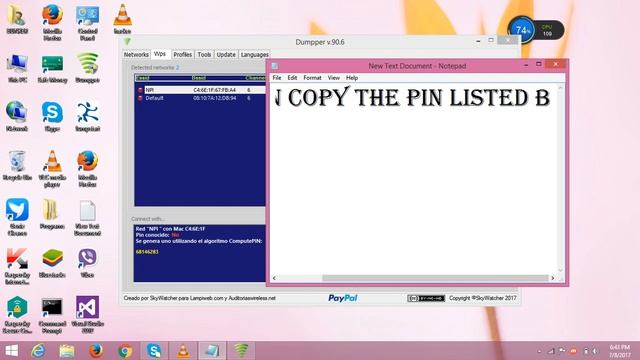Open Notepad's File menu
The height and width of the screenshot is (360, 640).
click(277, 78)
